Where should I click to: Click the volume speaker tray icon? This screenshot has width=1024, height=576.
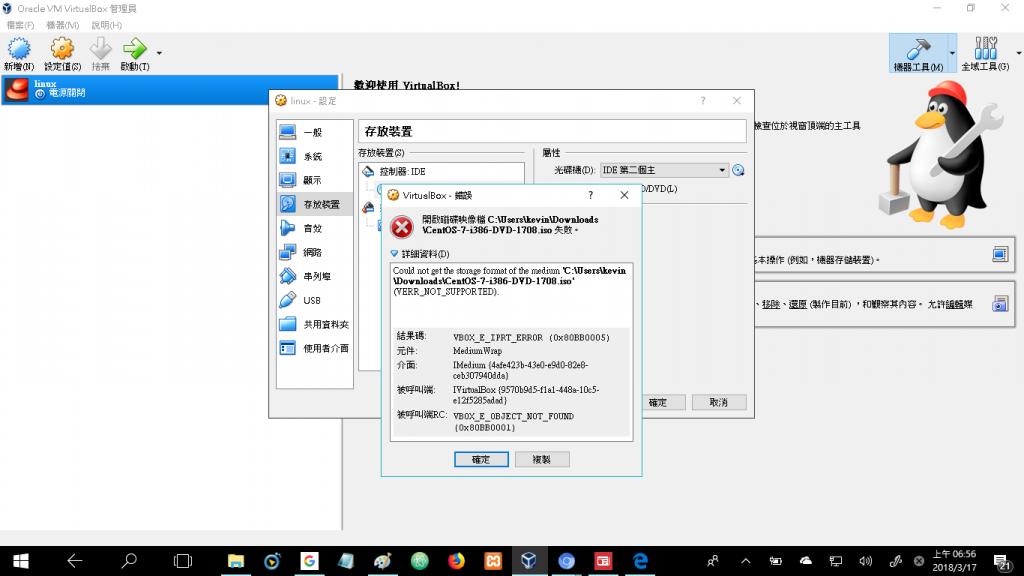pos(865,561)
